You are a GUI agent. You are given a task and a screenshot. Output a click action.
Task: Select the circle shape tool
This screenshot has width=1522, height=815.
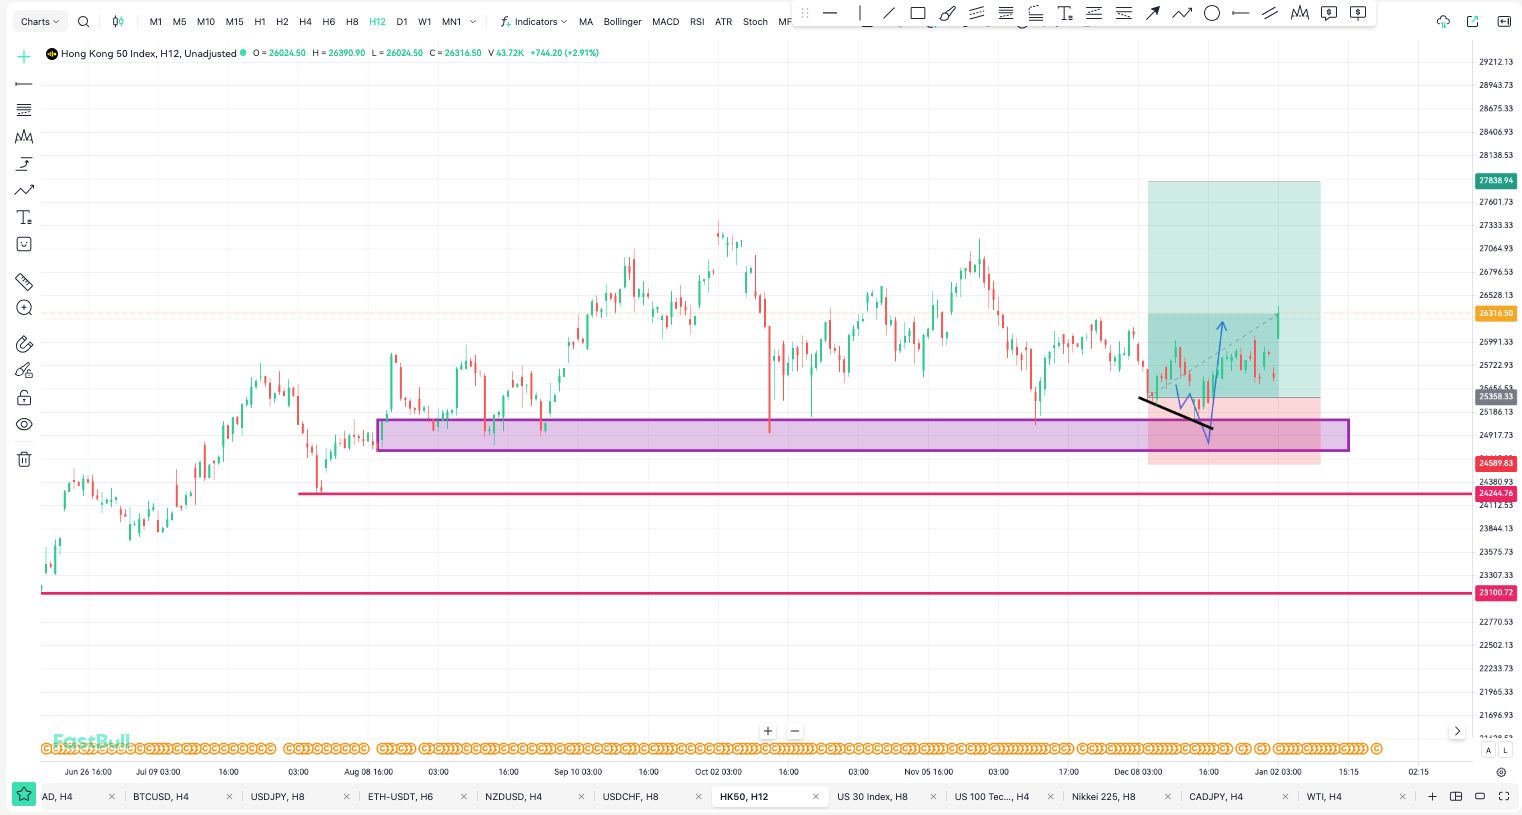pos(1211,14)
